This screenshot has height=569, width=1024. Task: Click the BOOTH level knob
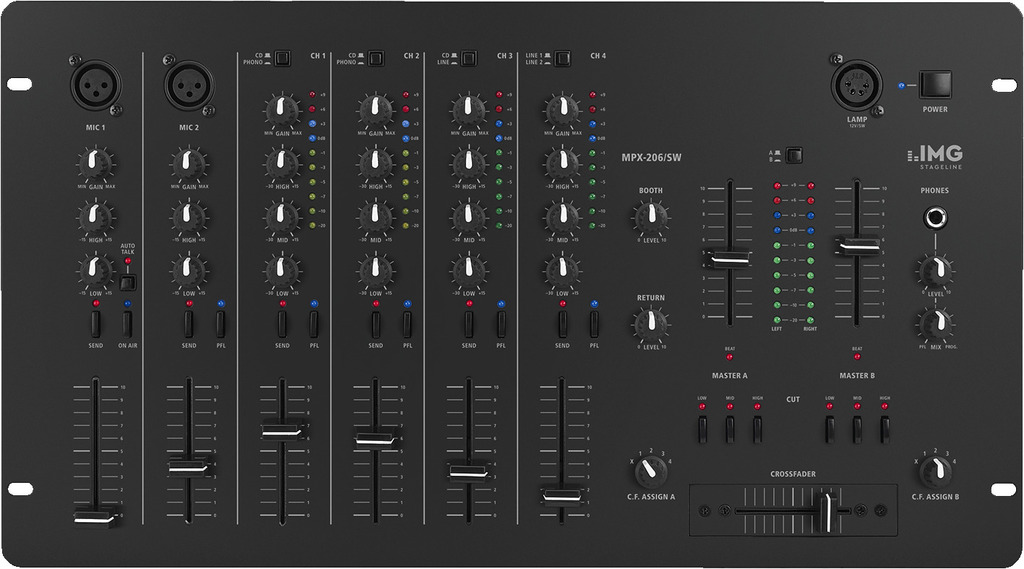pyautogui.click(x=651, y=214)
